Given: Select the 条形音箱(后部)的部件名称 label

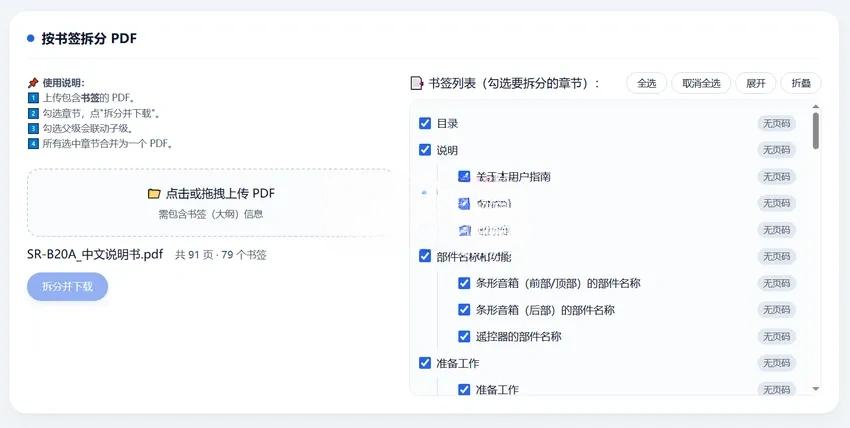Looking at the screenshot, I should point(545,310).
